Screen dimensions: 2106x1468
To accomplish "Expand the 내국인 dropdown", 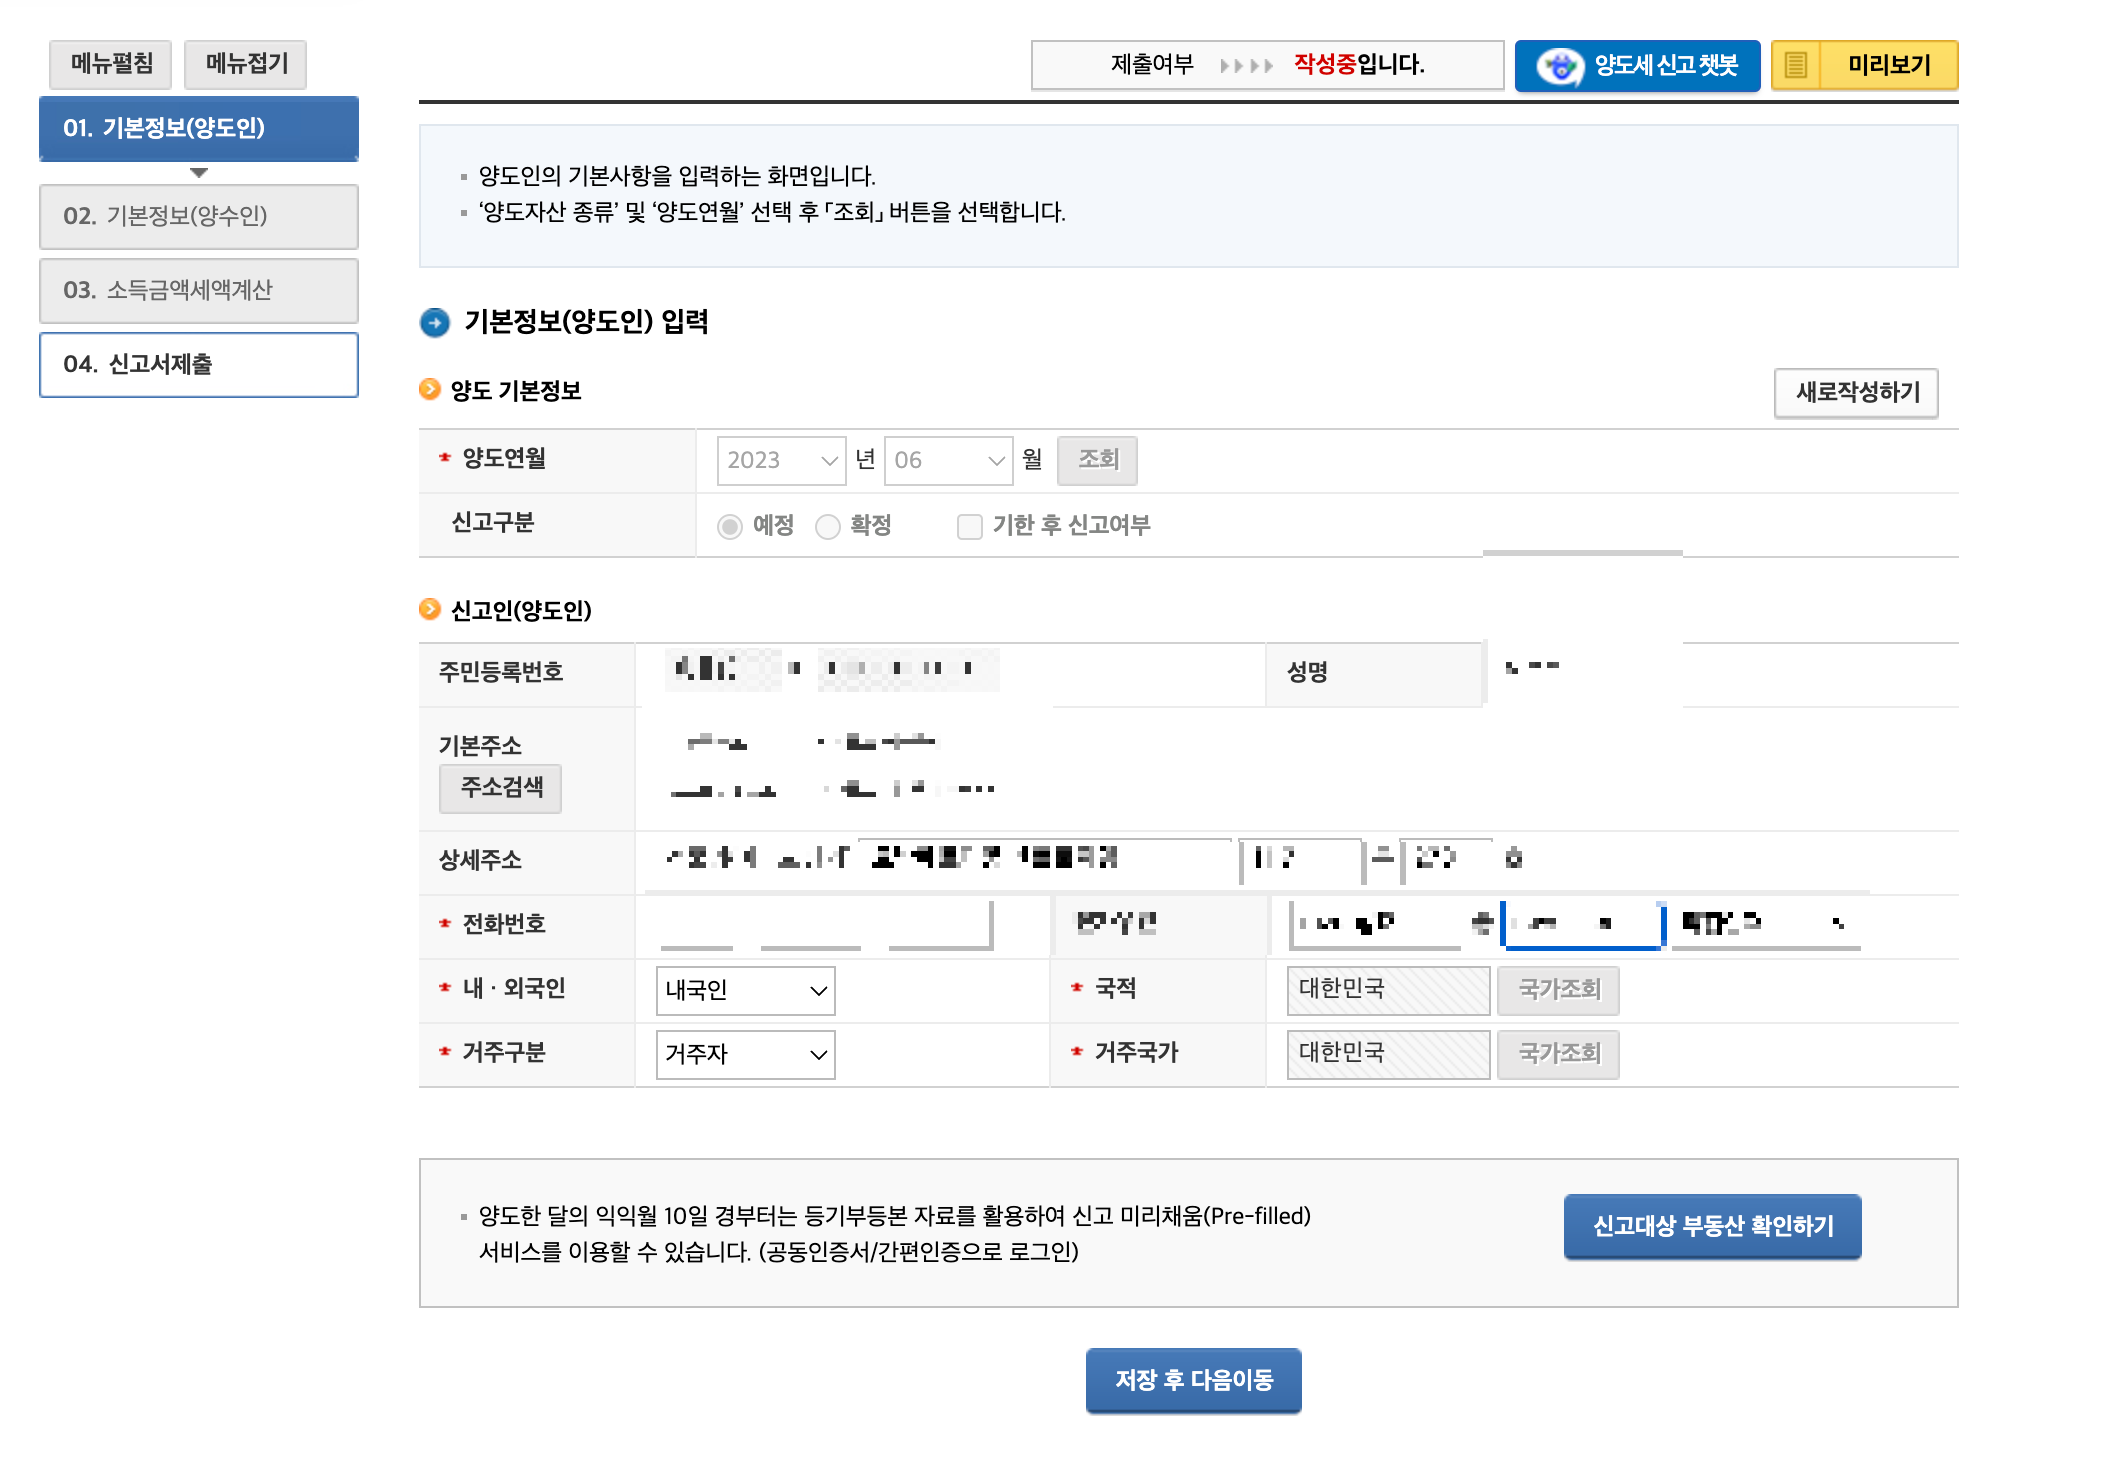I will tap(745, 990).
